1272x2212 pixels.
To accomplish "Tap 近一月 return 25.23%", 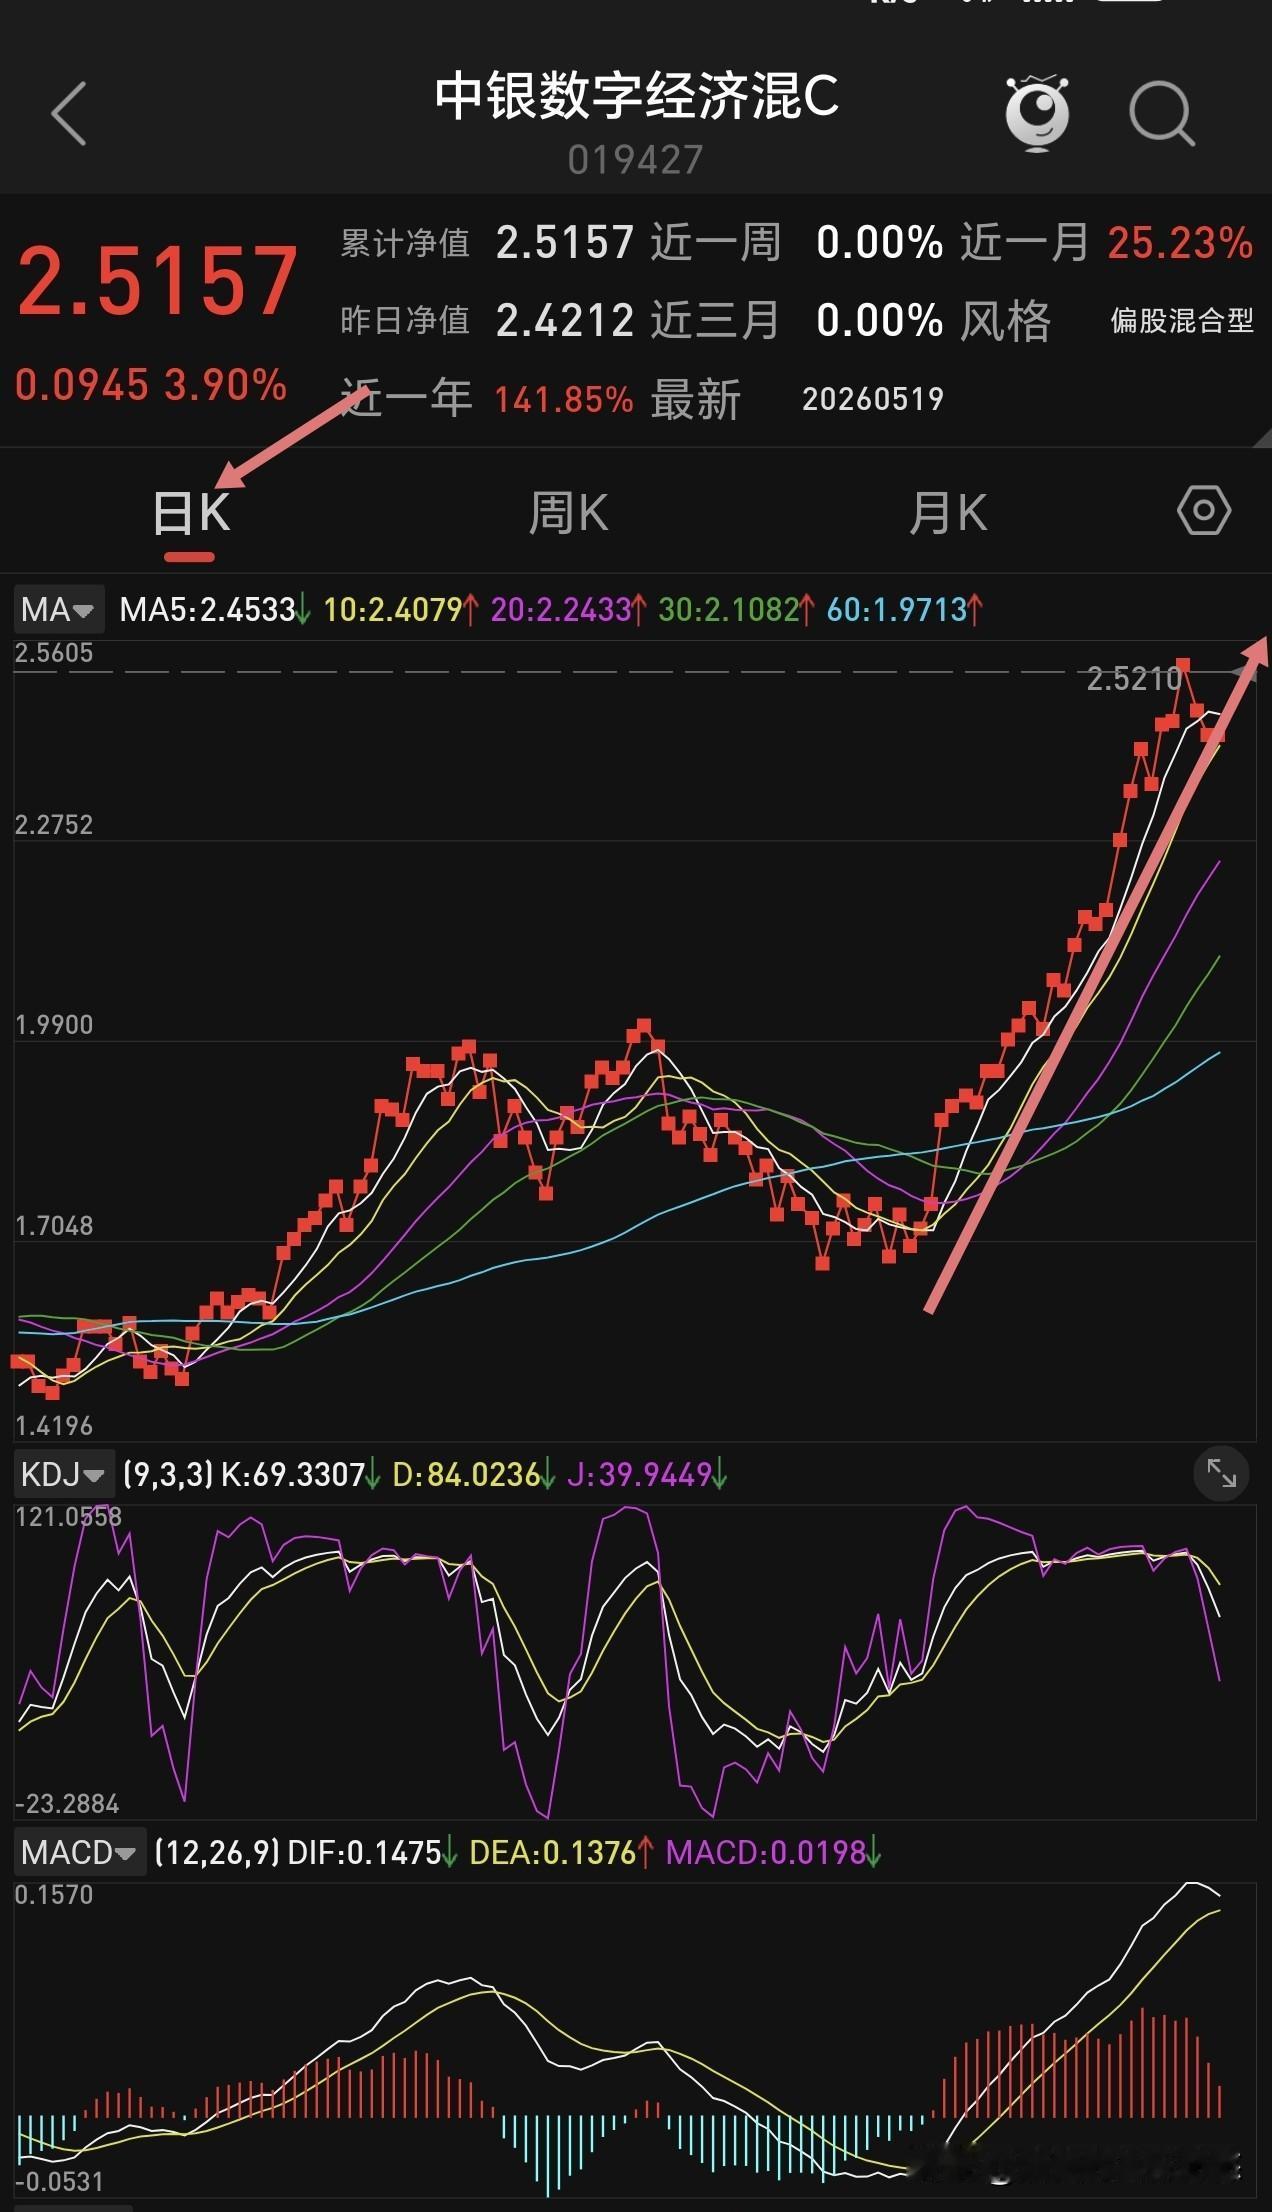I will [1180, 243].
